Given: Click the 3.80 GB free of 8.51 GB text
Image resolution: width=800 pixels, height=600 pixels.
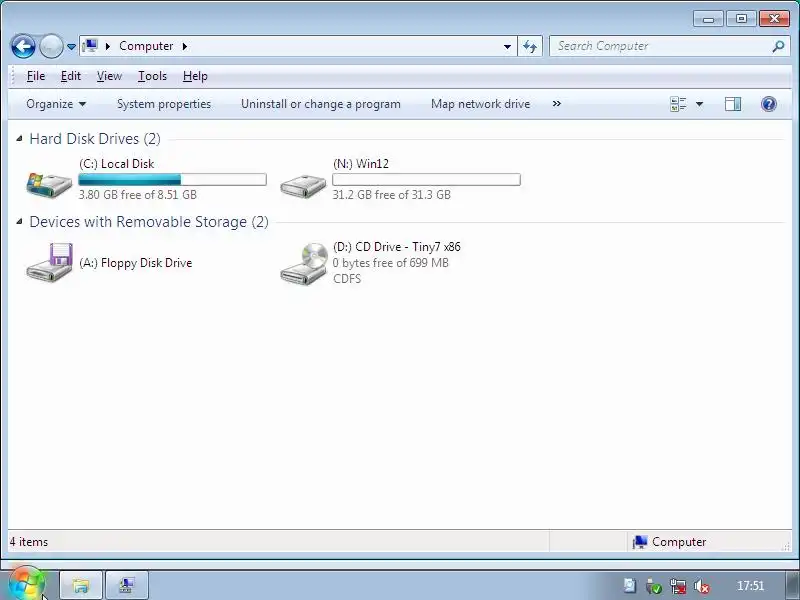Looking at the screenshot, I should 137,194.
